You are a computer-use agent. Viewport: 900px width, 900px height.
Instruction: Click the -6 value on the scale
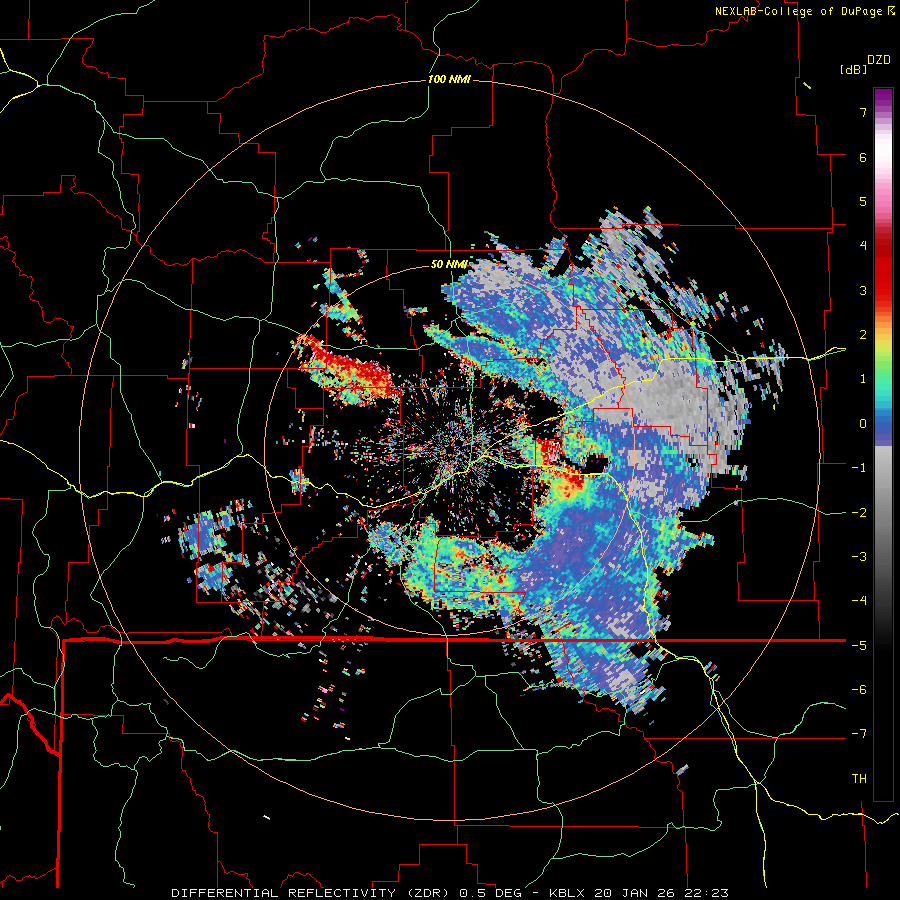[x=859, y=690]
